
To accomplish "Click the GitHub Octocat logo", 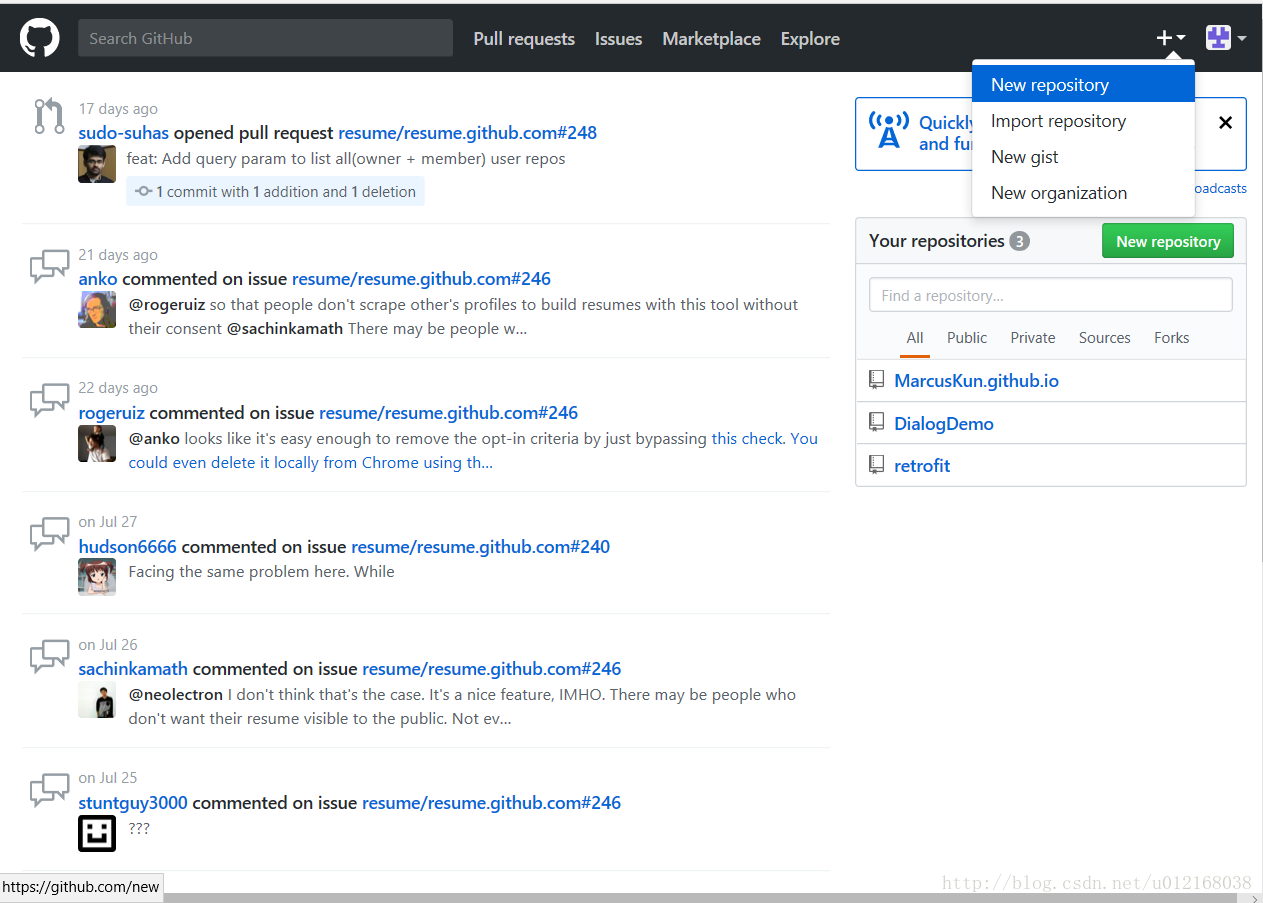I will [x=40, y=39].
